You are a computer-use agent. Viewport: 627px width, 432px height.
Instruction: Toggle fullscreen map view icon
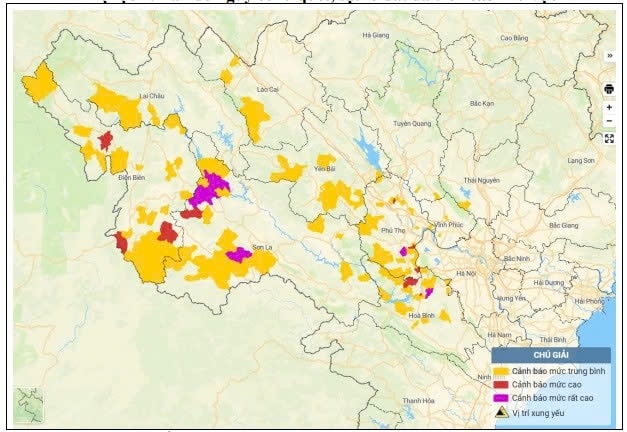pos(609,139)
